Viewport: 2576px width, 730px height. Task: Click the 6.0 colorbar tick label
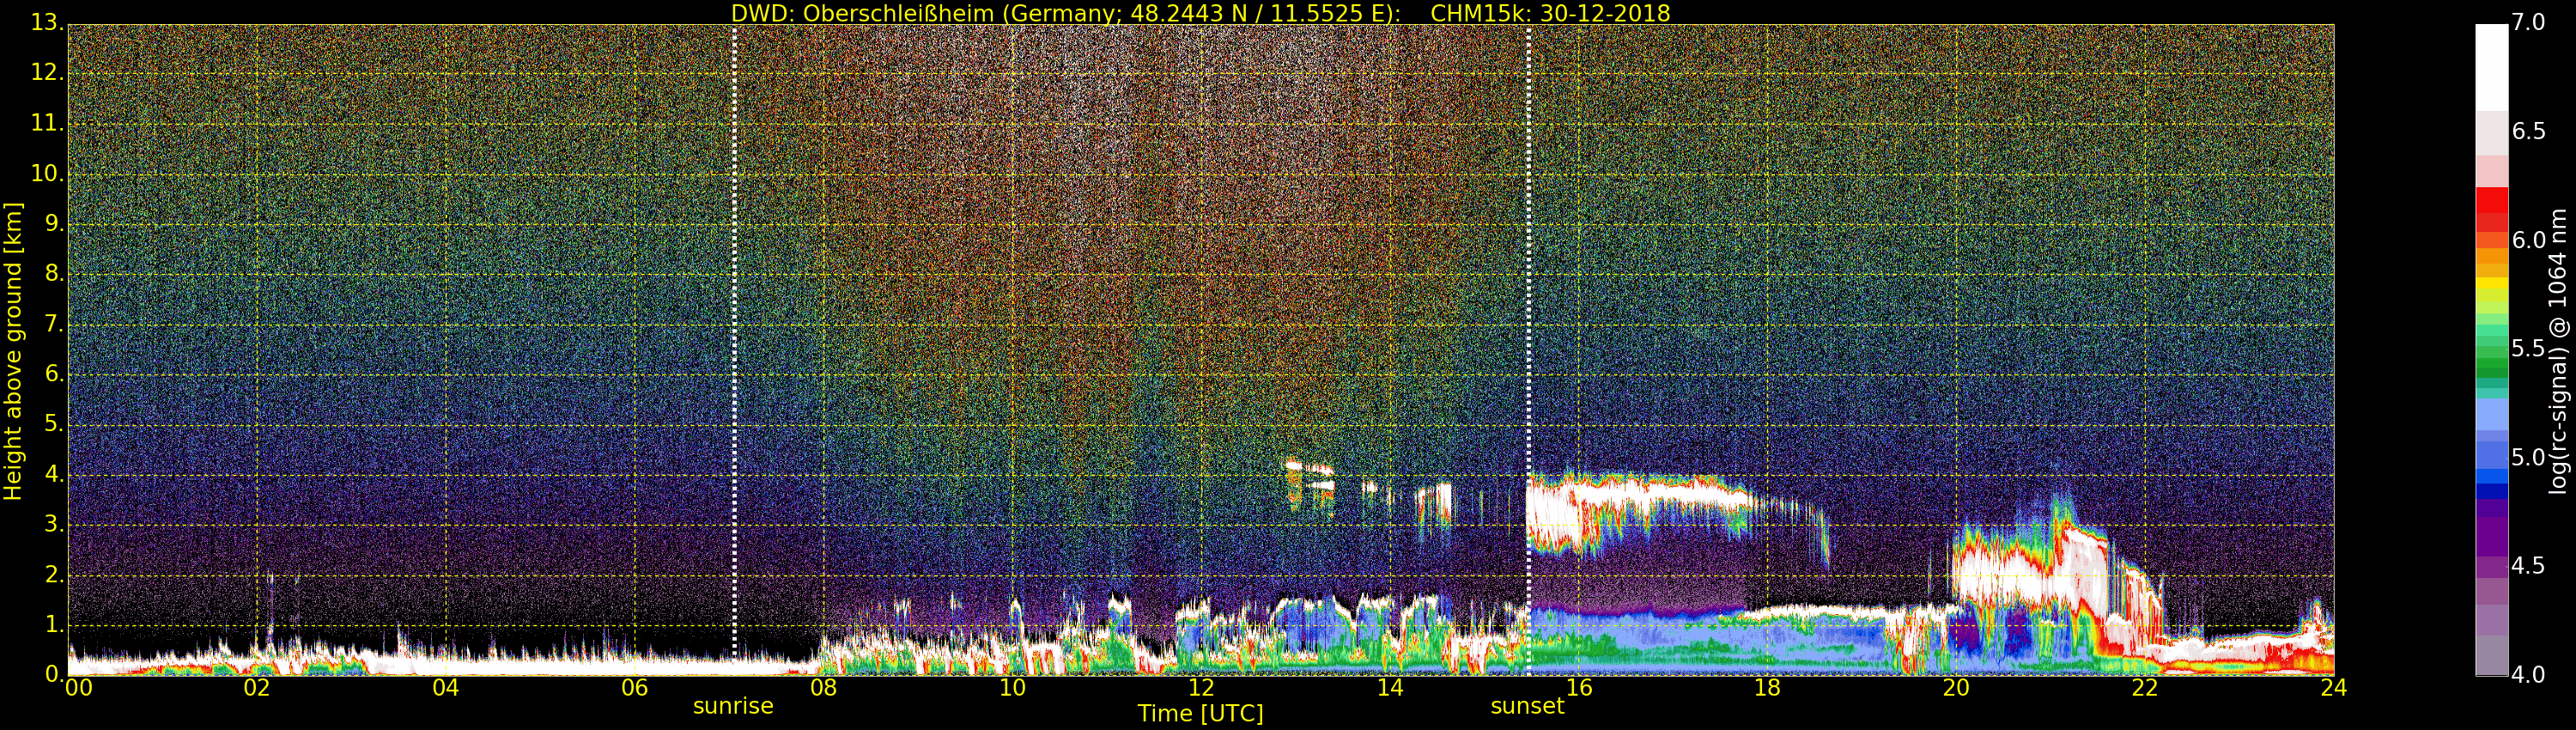(2529, 240)
